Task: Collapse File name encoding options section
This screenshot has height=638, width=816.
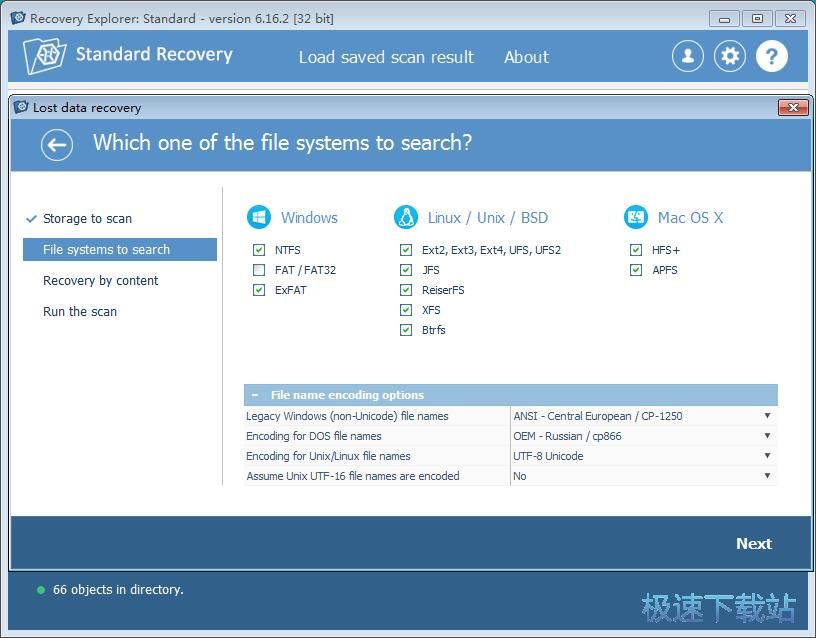Action: 254,395
